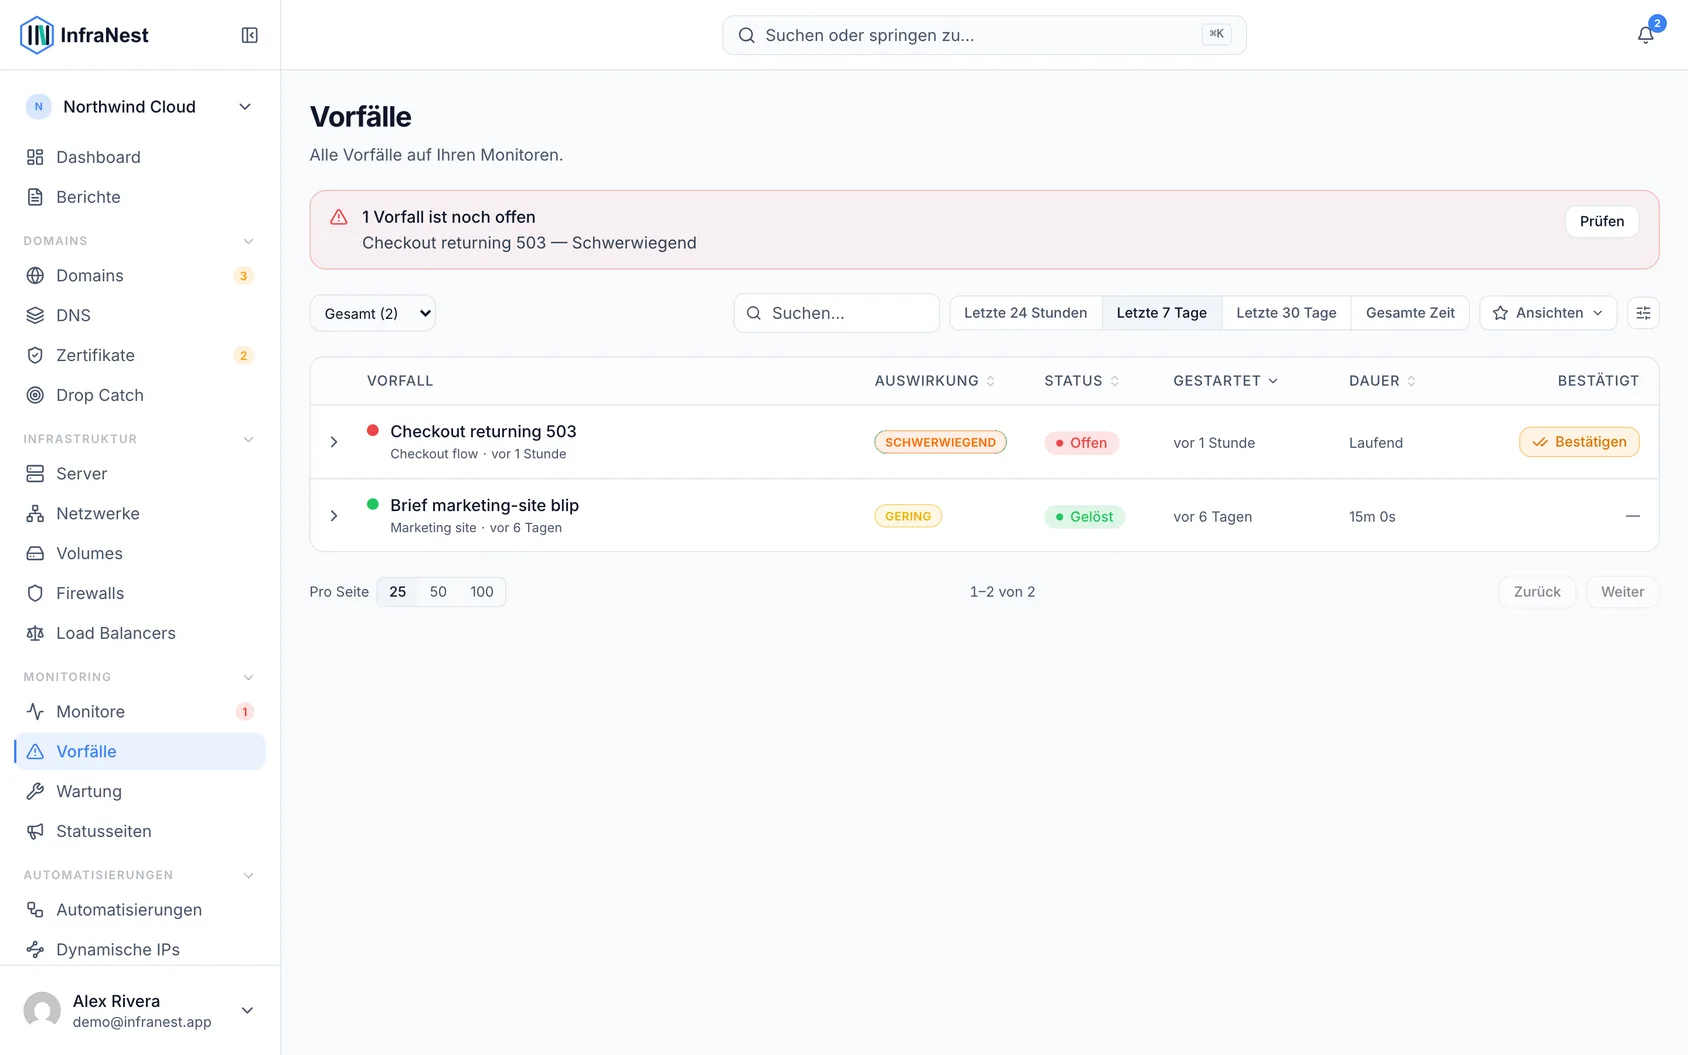Click the Drop Catch target icon
Viewport: 1688px width, 1055px height.
[35, 395]
